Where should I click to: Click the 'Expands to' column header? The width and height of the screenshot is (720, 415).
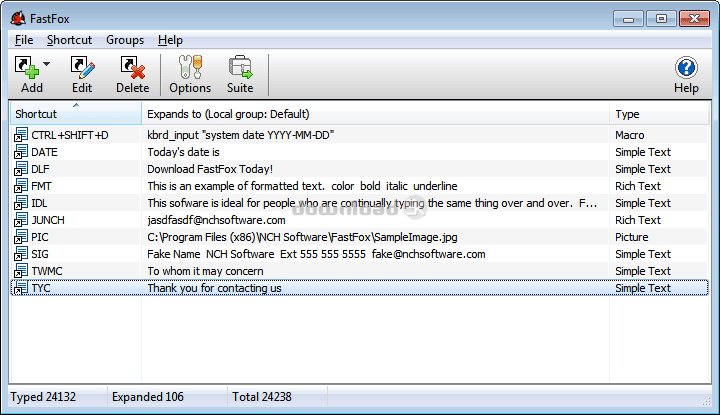tap(375, 114)
